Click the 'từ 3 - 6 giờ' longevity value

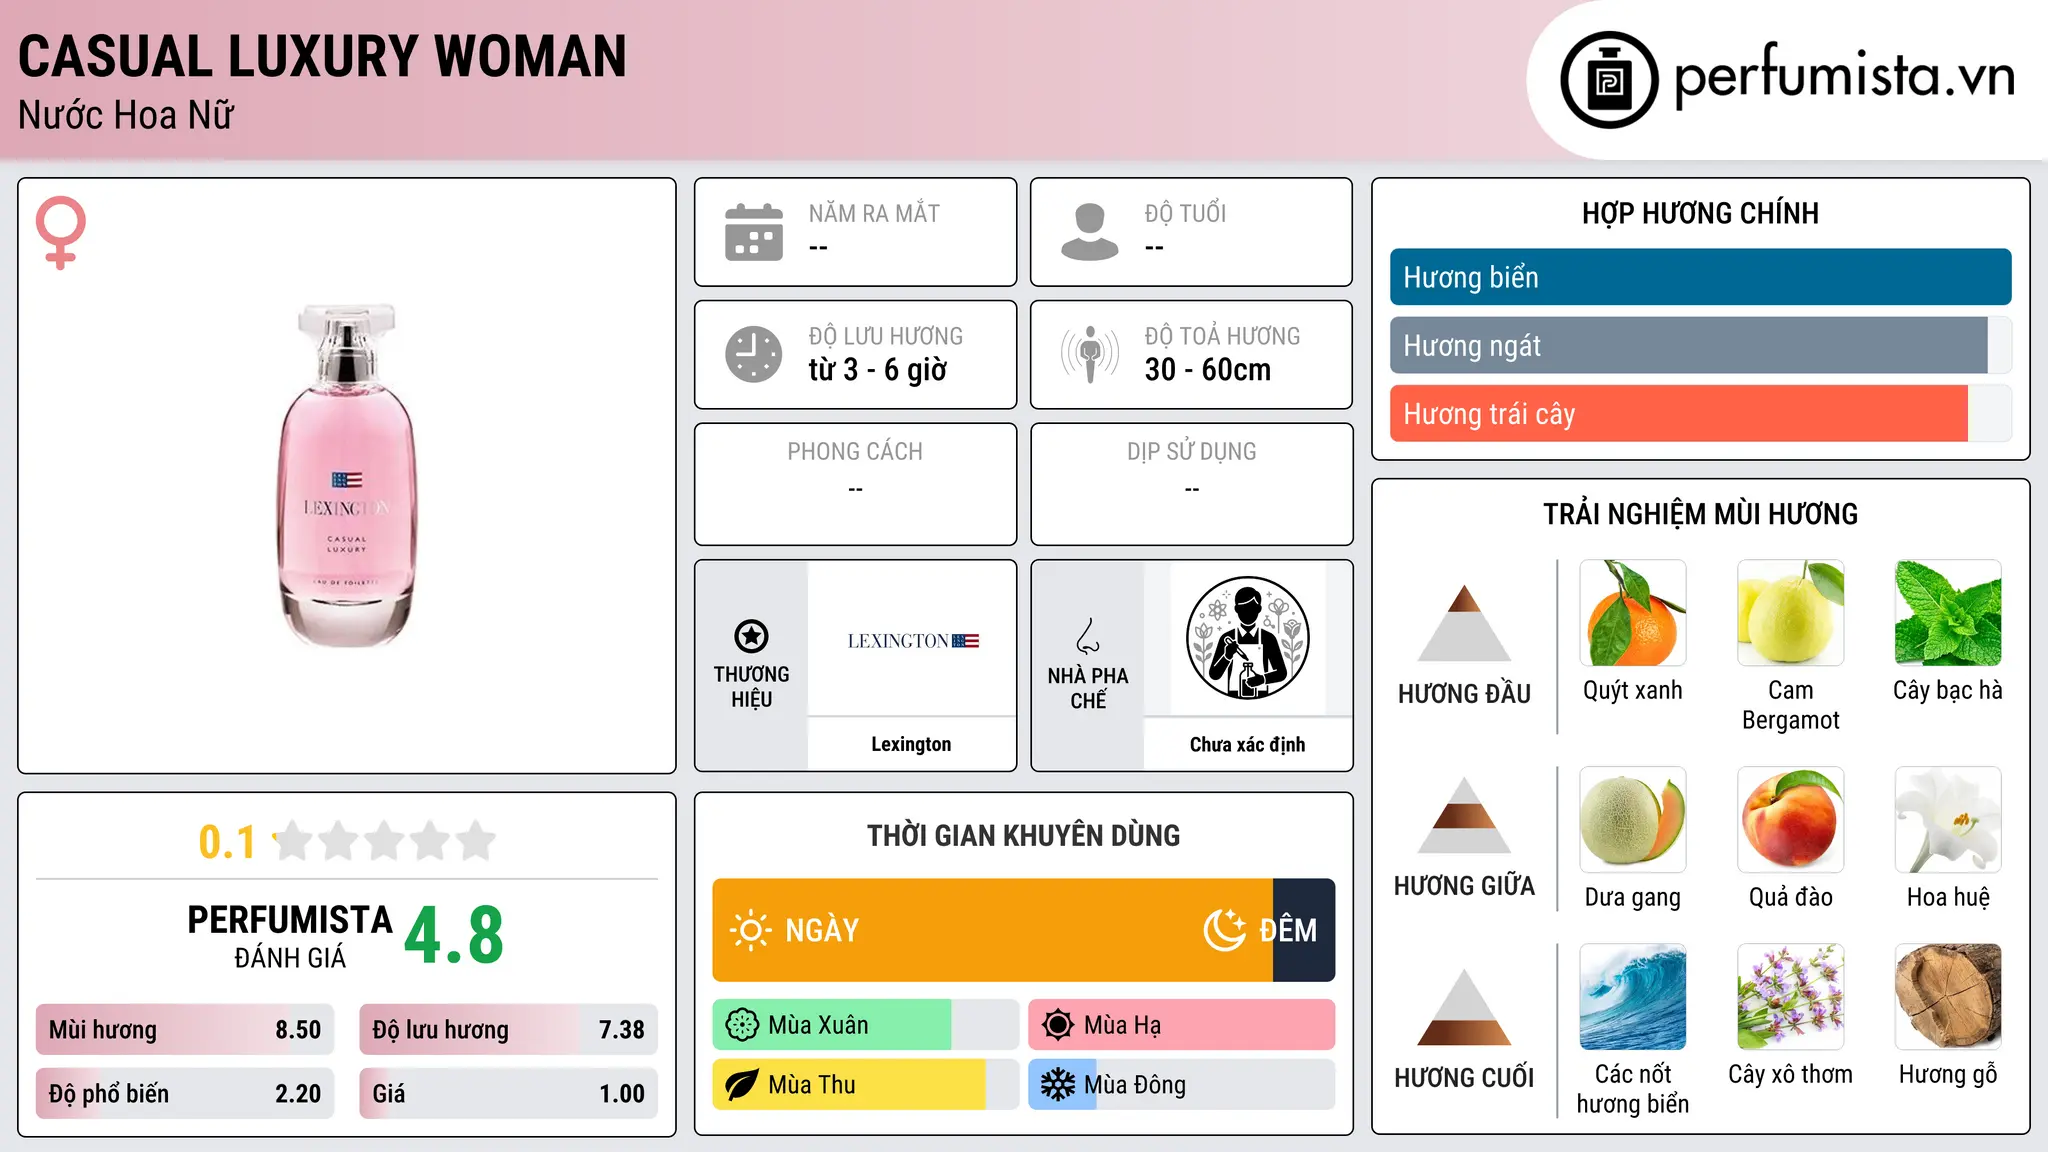click(877, 369)
